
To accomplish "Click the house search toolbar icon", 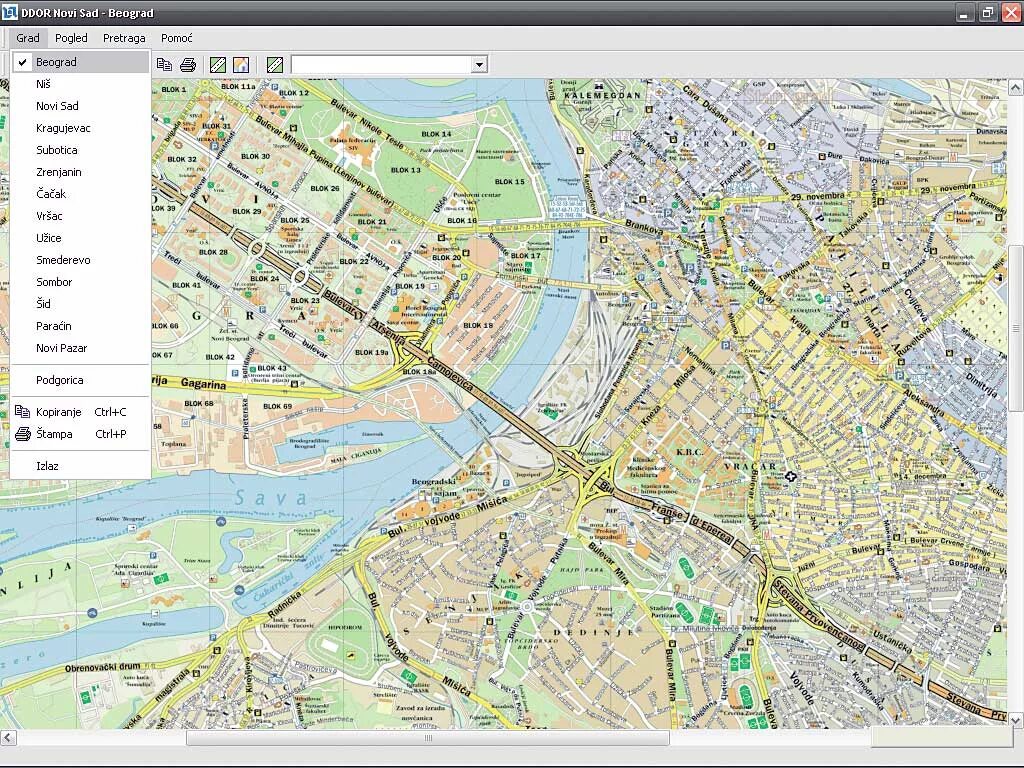I will [241, 64].
